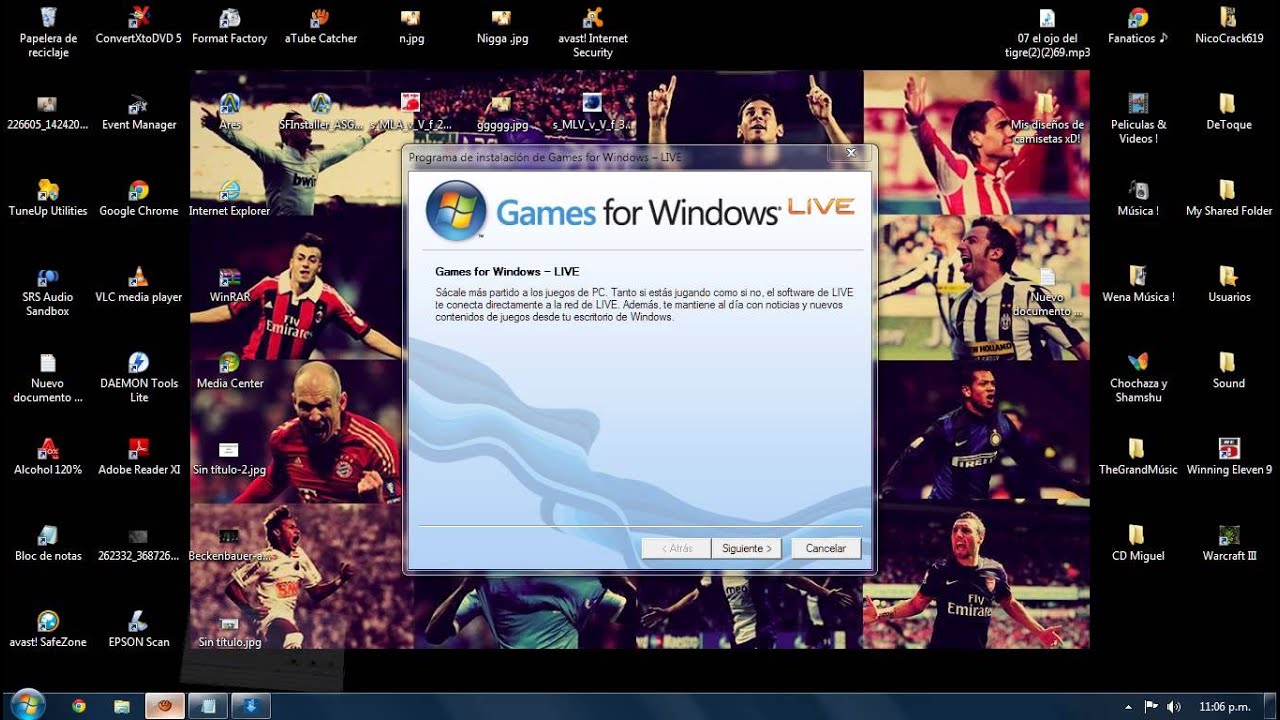Select the My Shared Folder icon

(1229, 199)
